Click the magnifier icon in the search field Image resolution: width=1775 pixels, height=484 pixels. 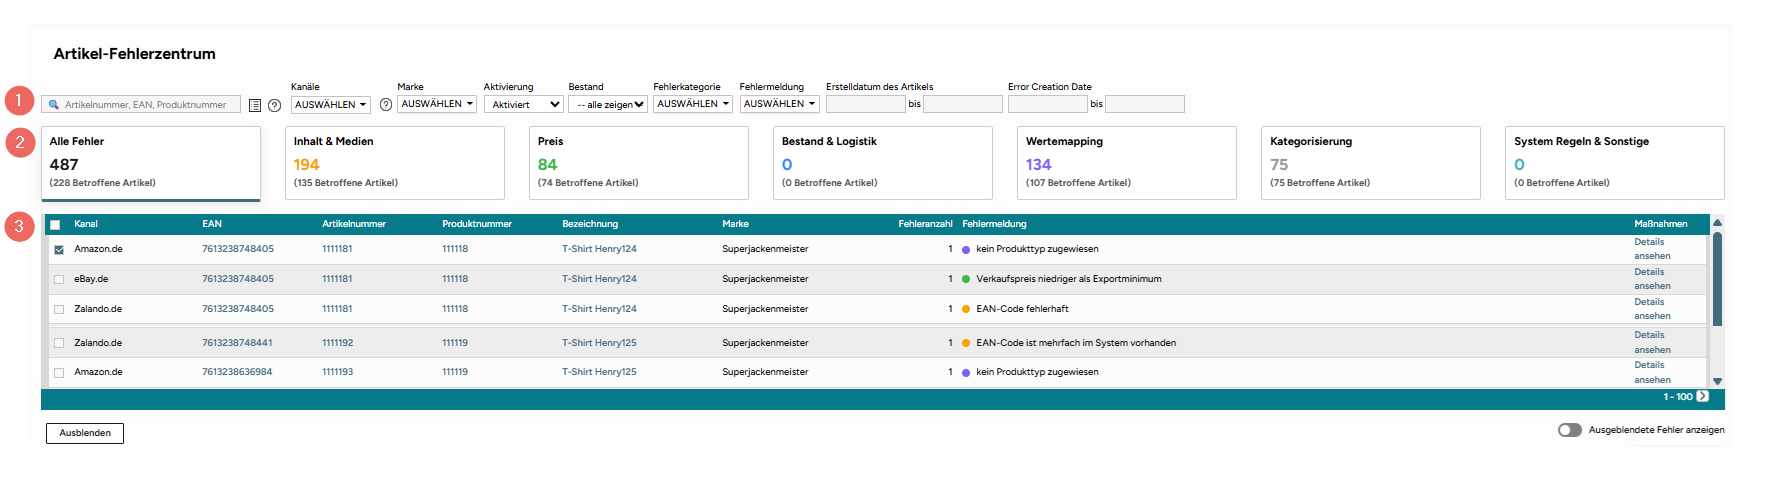(54, 104)
